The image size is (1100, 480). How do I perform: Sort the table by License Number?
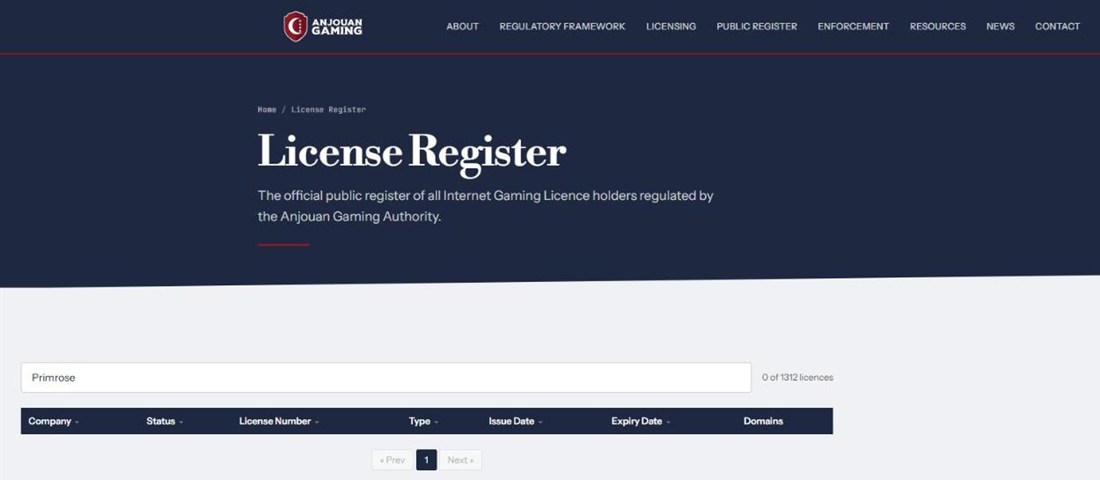pyautogui.click(x=279, y=421)
